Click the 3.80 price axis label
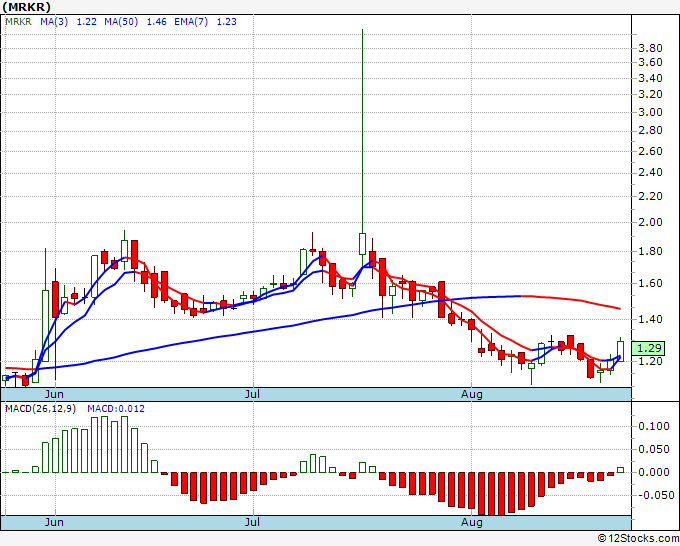This screenshot has width=680, height=546. point(651,48)
